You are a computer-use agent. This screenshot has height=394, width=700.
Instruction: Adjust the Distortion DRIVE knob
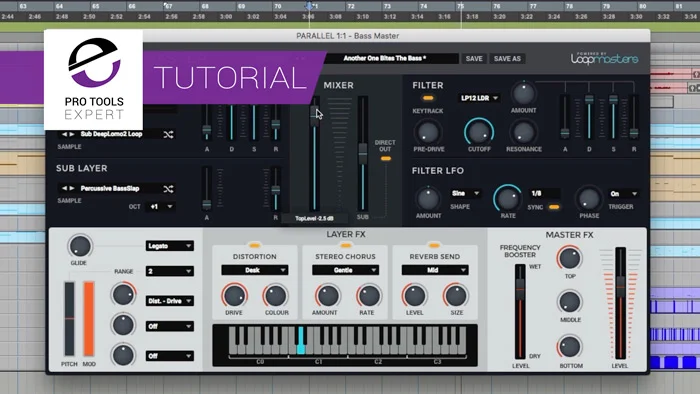pyautogui.click(x=234, y=295)
